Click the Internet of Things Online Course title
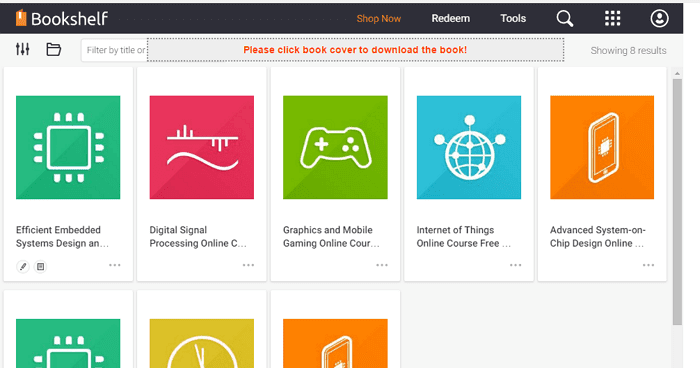Screen dimensions: 700x368 coord(463,237)
